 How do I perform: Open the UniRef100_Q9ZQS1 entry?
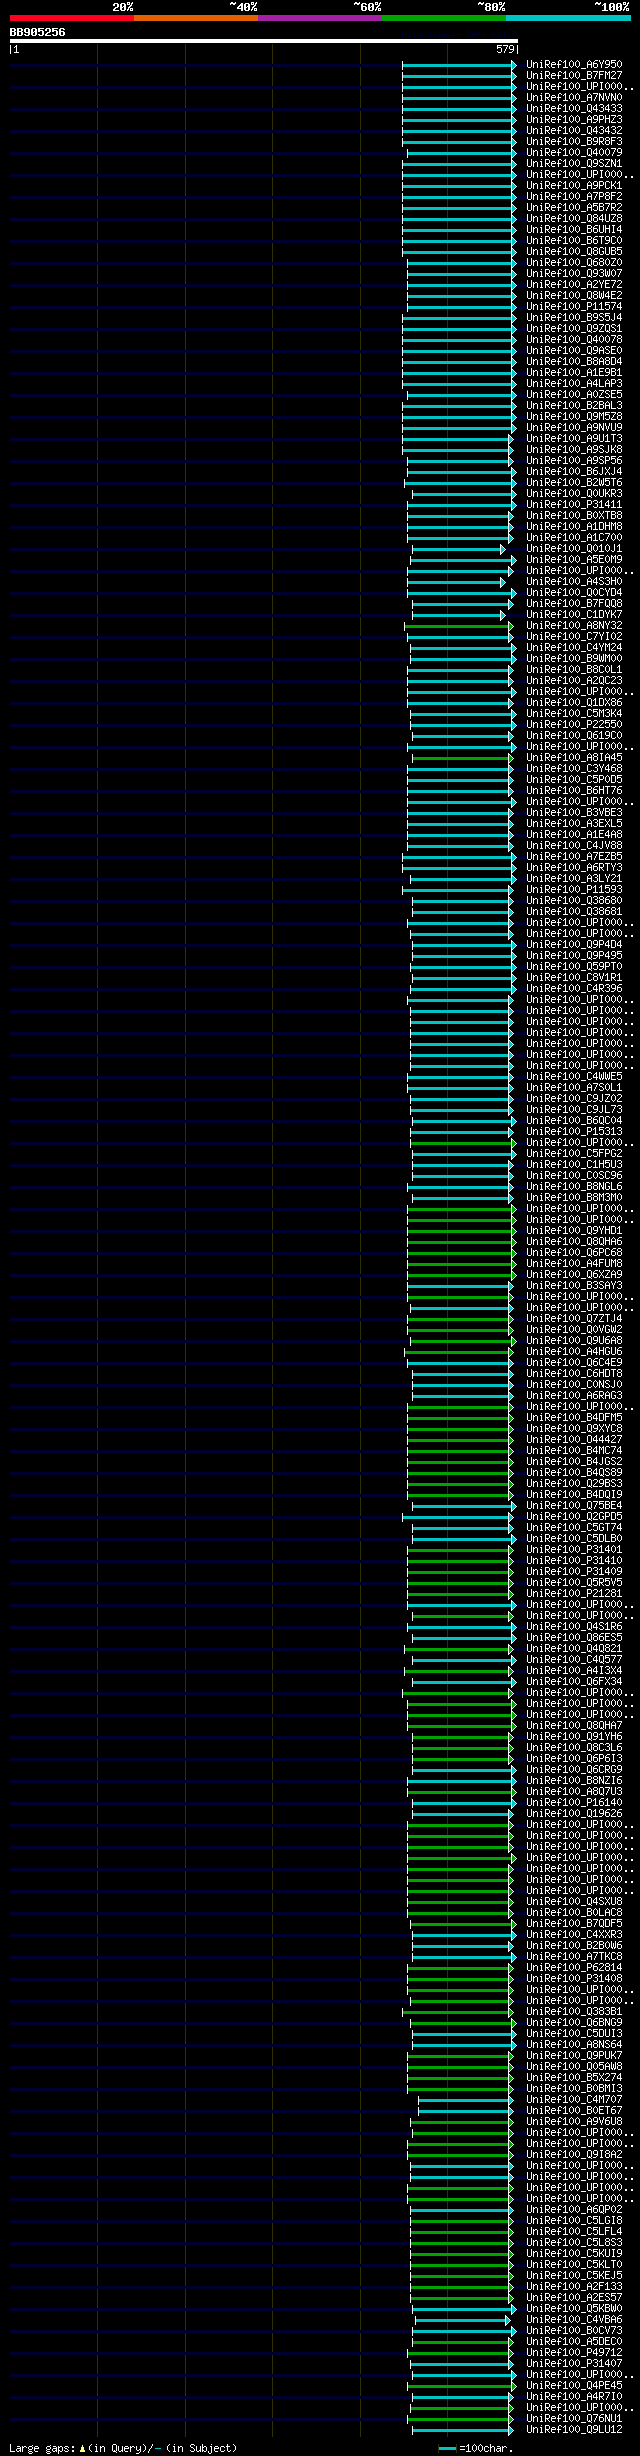pos(574,329)
